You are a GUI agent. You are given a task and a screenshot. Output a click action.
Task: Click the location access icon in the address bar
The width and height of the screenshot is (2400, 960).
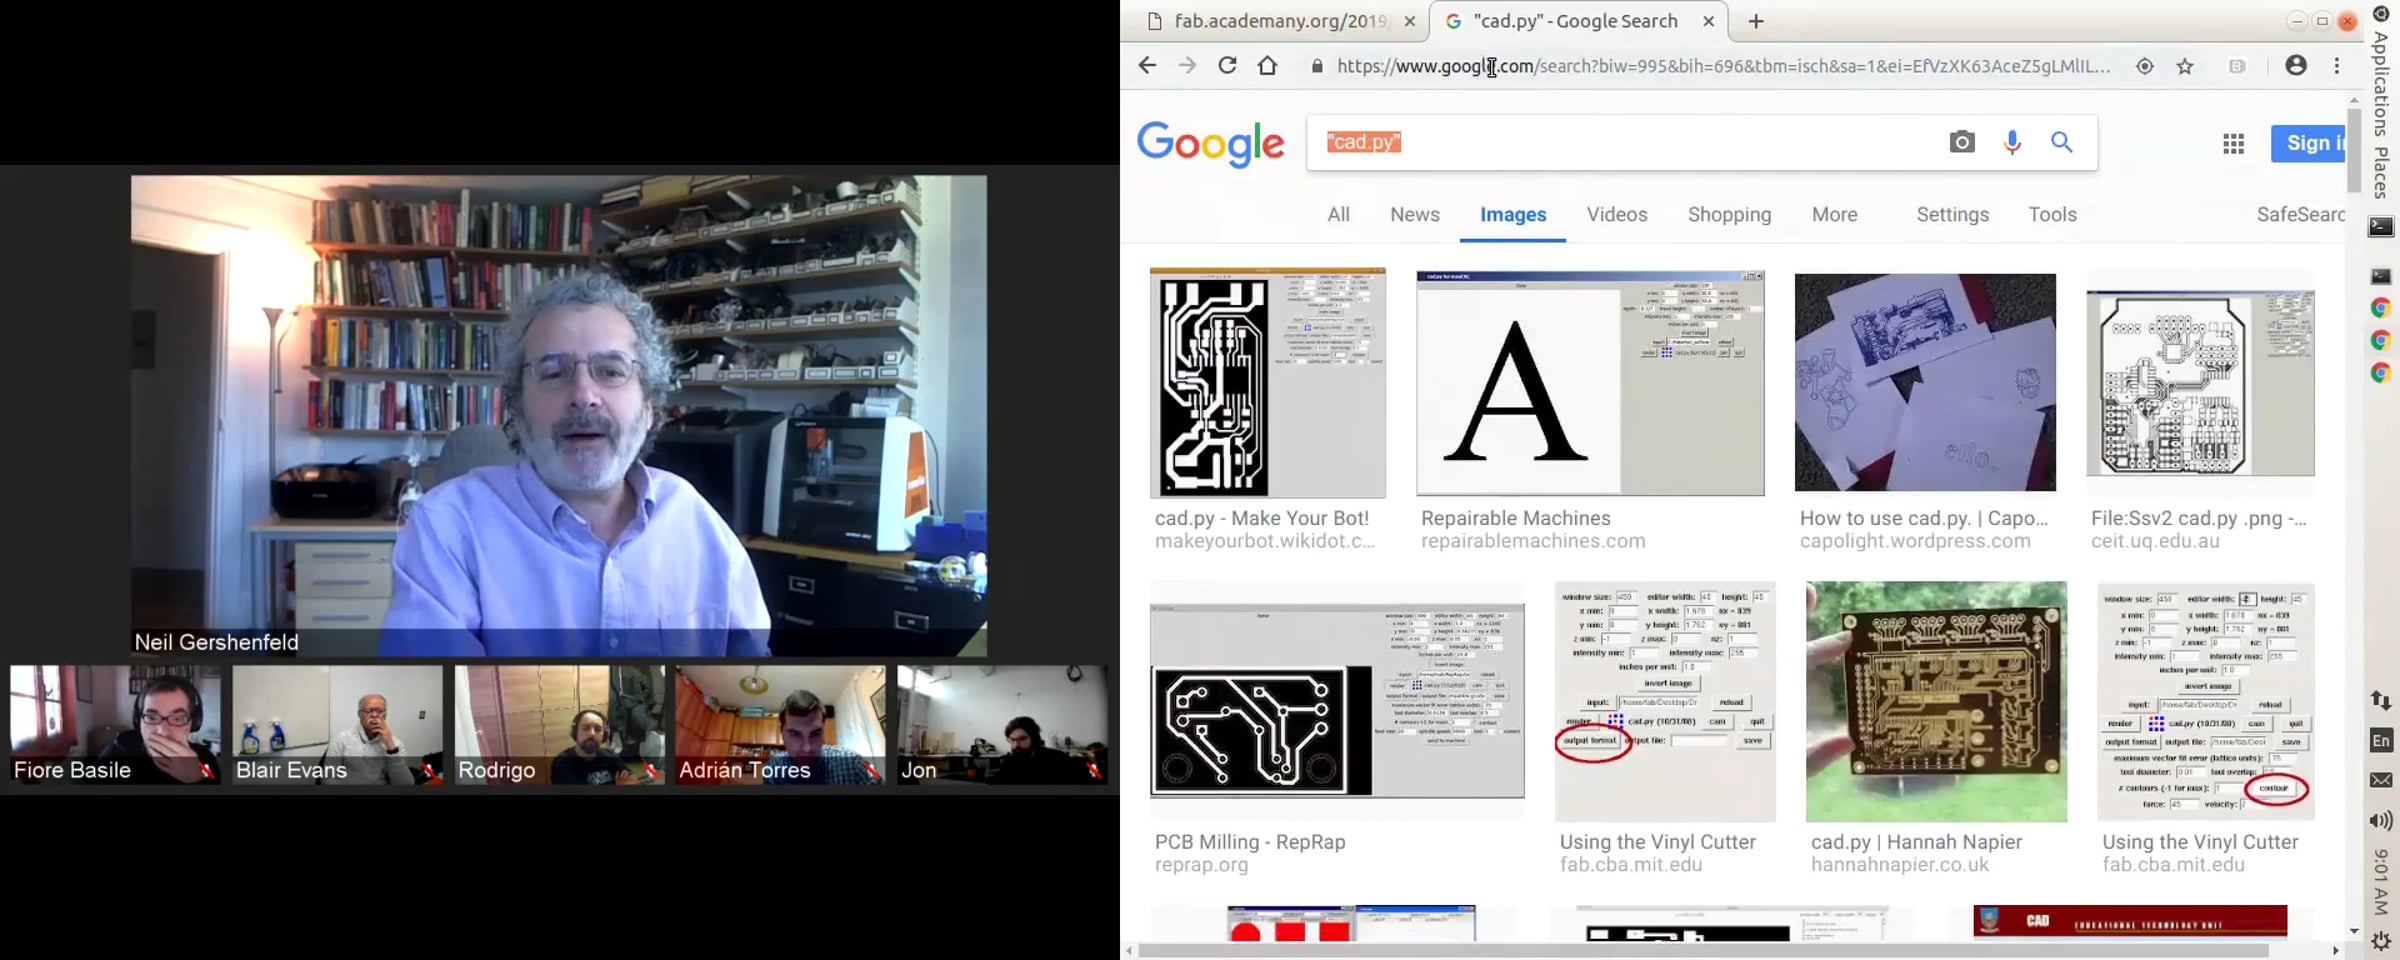2145,66
